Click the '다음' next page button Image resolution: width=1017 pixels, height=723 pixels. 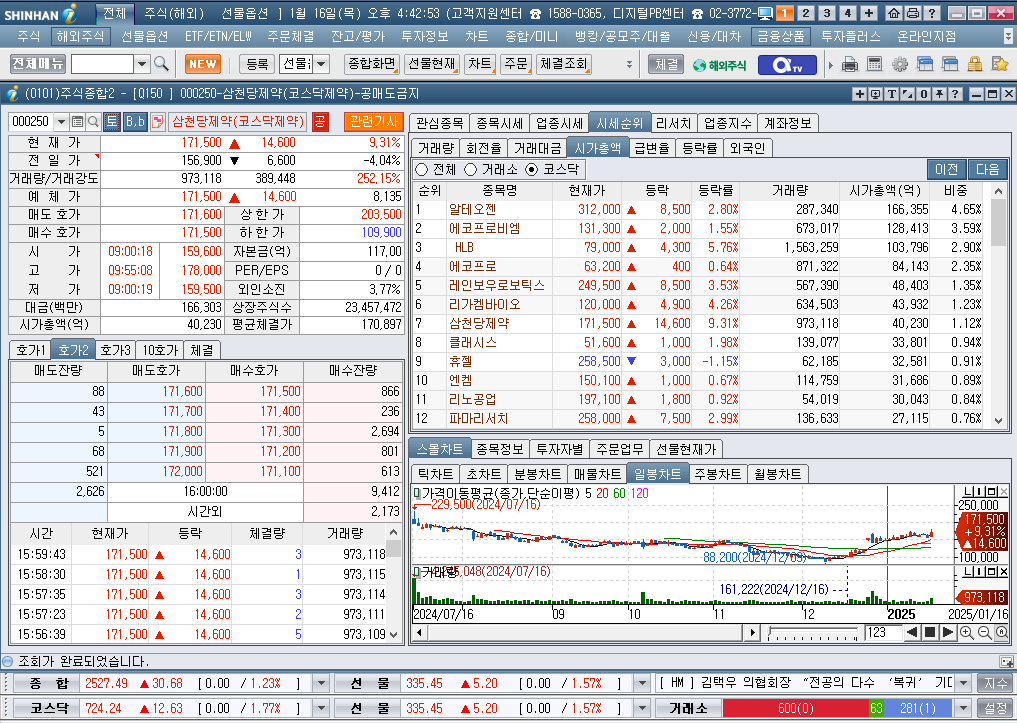coord(987,169)
